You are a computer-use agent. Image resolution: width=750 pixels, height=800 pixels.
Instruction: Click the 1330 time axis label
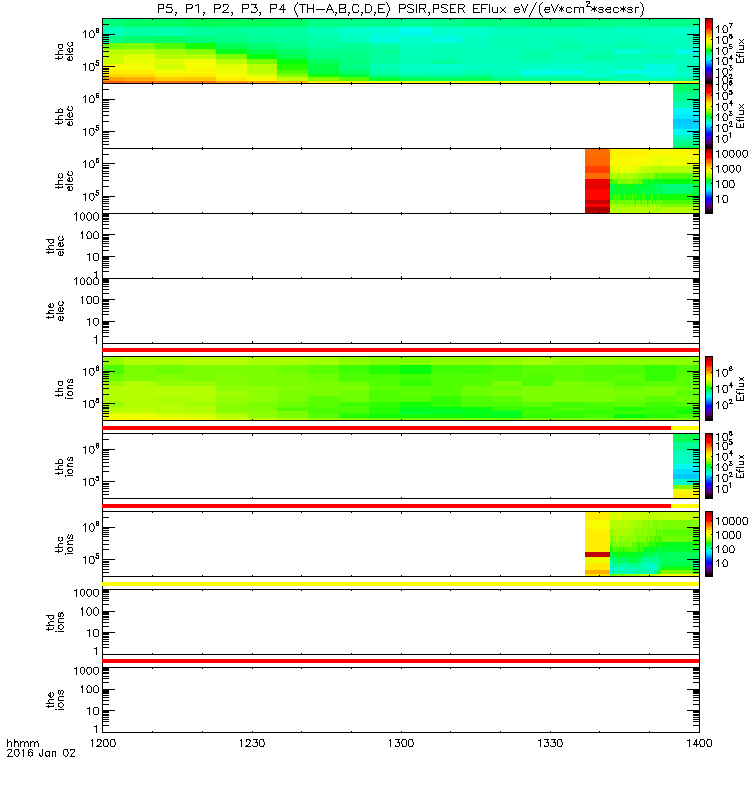tap(550, 743)
